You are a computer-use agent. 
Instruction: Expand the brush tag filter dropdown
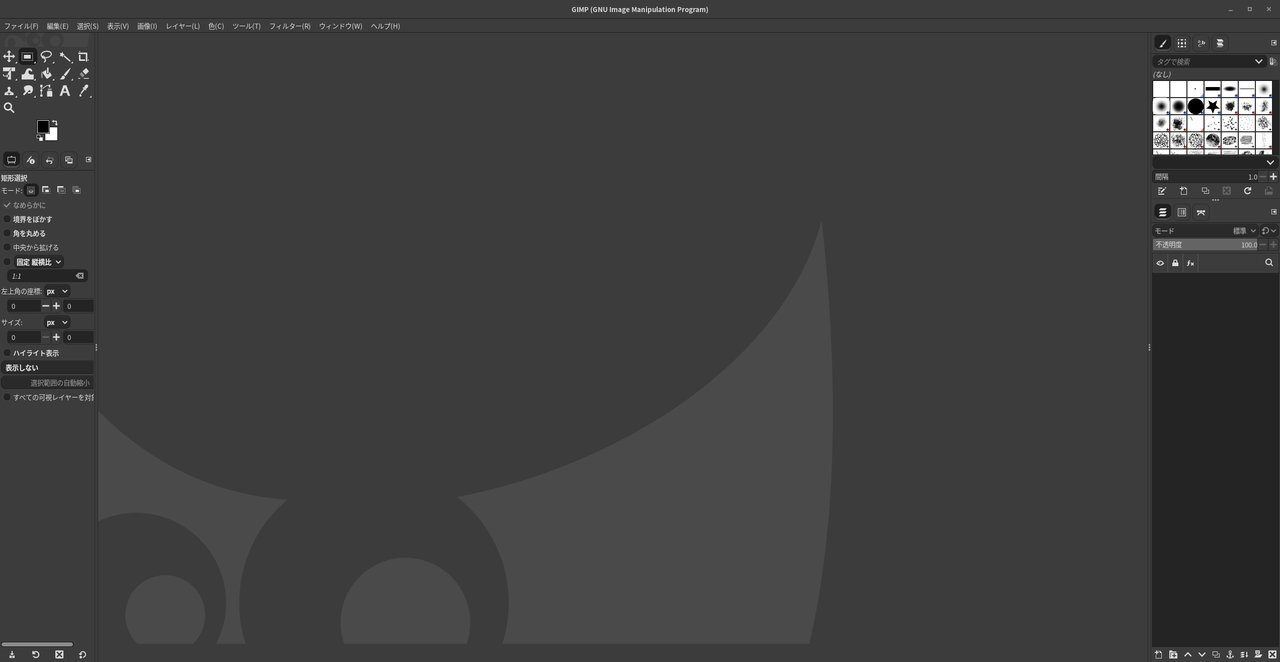point(1258,62)
